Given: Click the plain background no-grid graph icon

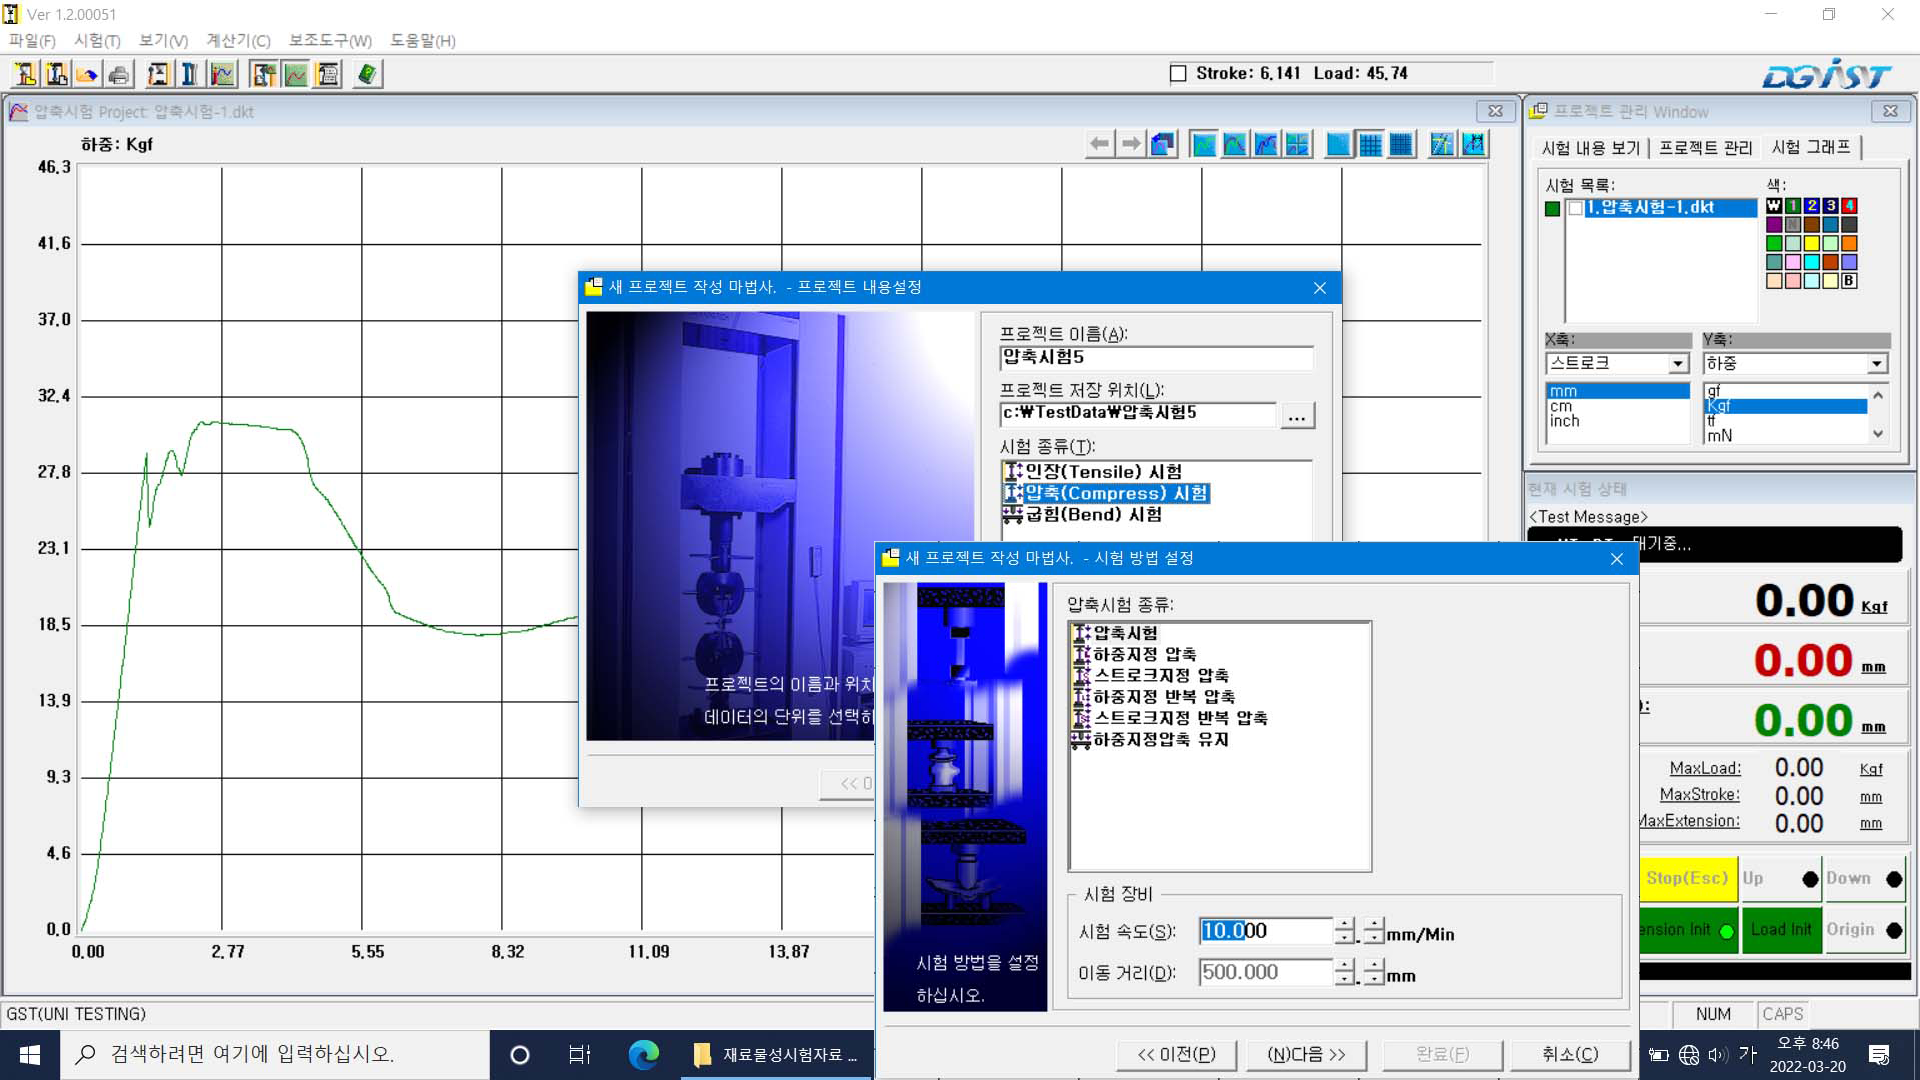Looking at the screenshot, I should [x=1338, y=144].
